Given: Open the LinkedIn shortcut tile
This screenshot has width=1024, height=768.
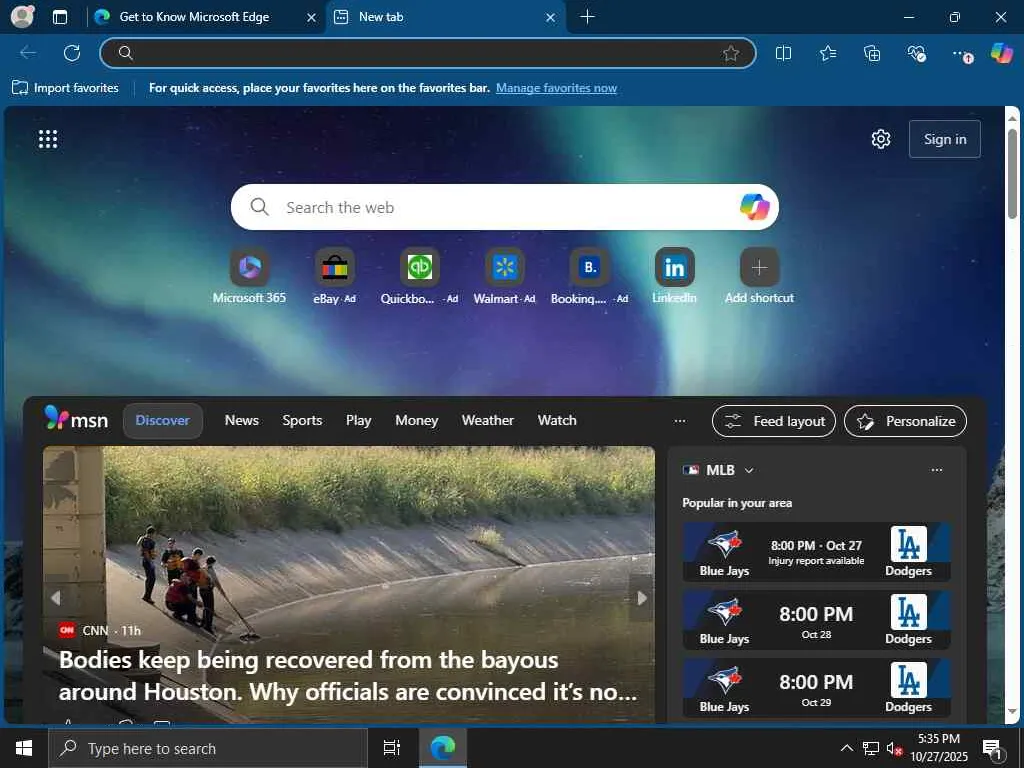Looking at the screenshot, I should [674, 276].
